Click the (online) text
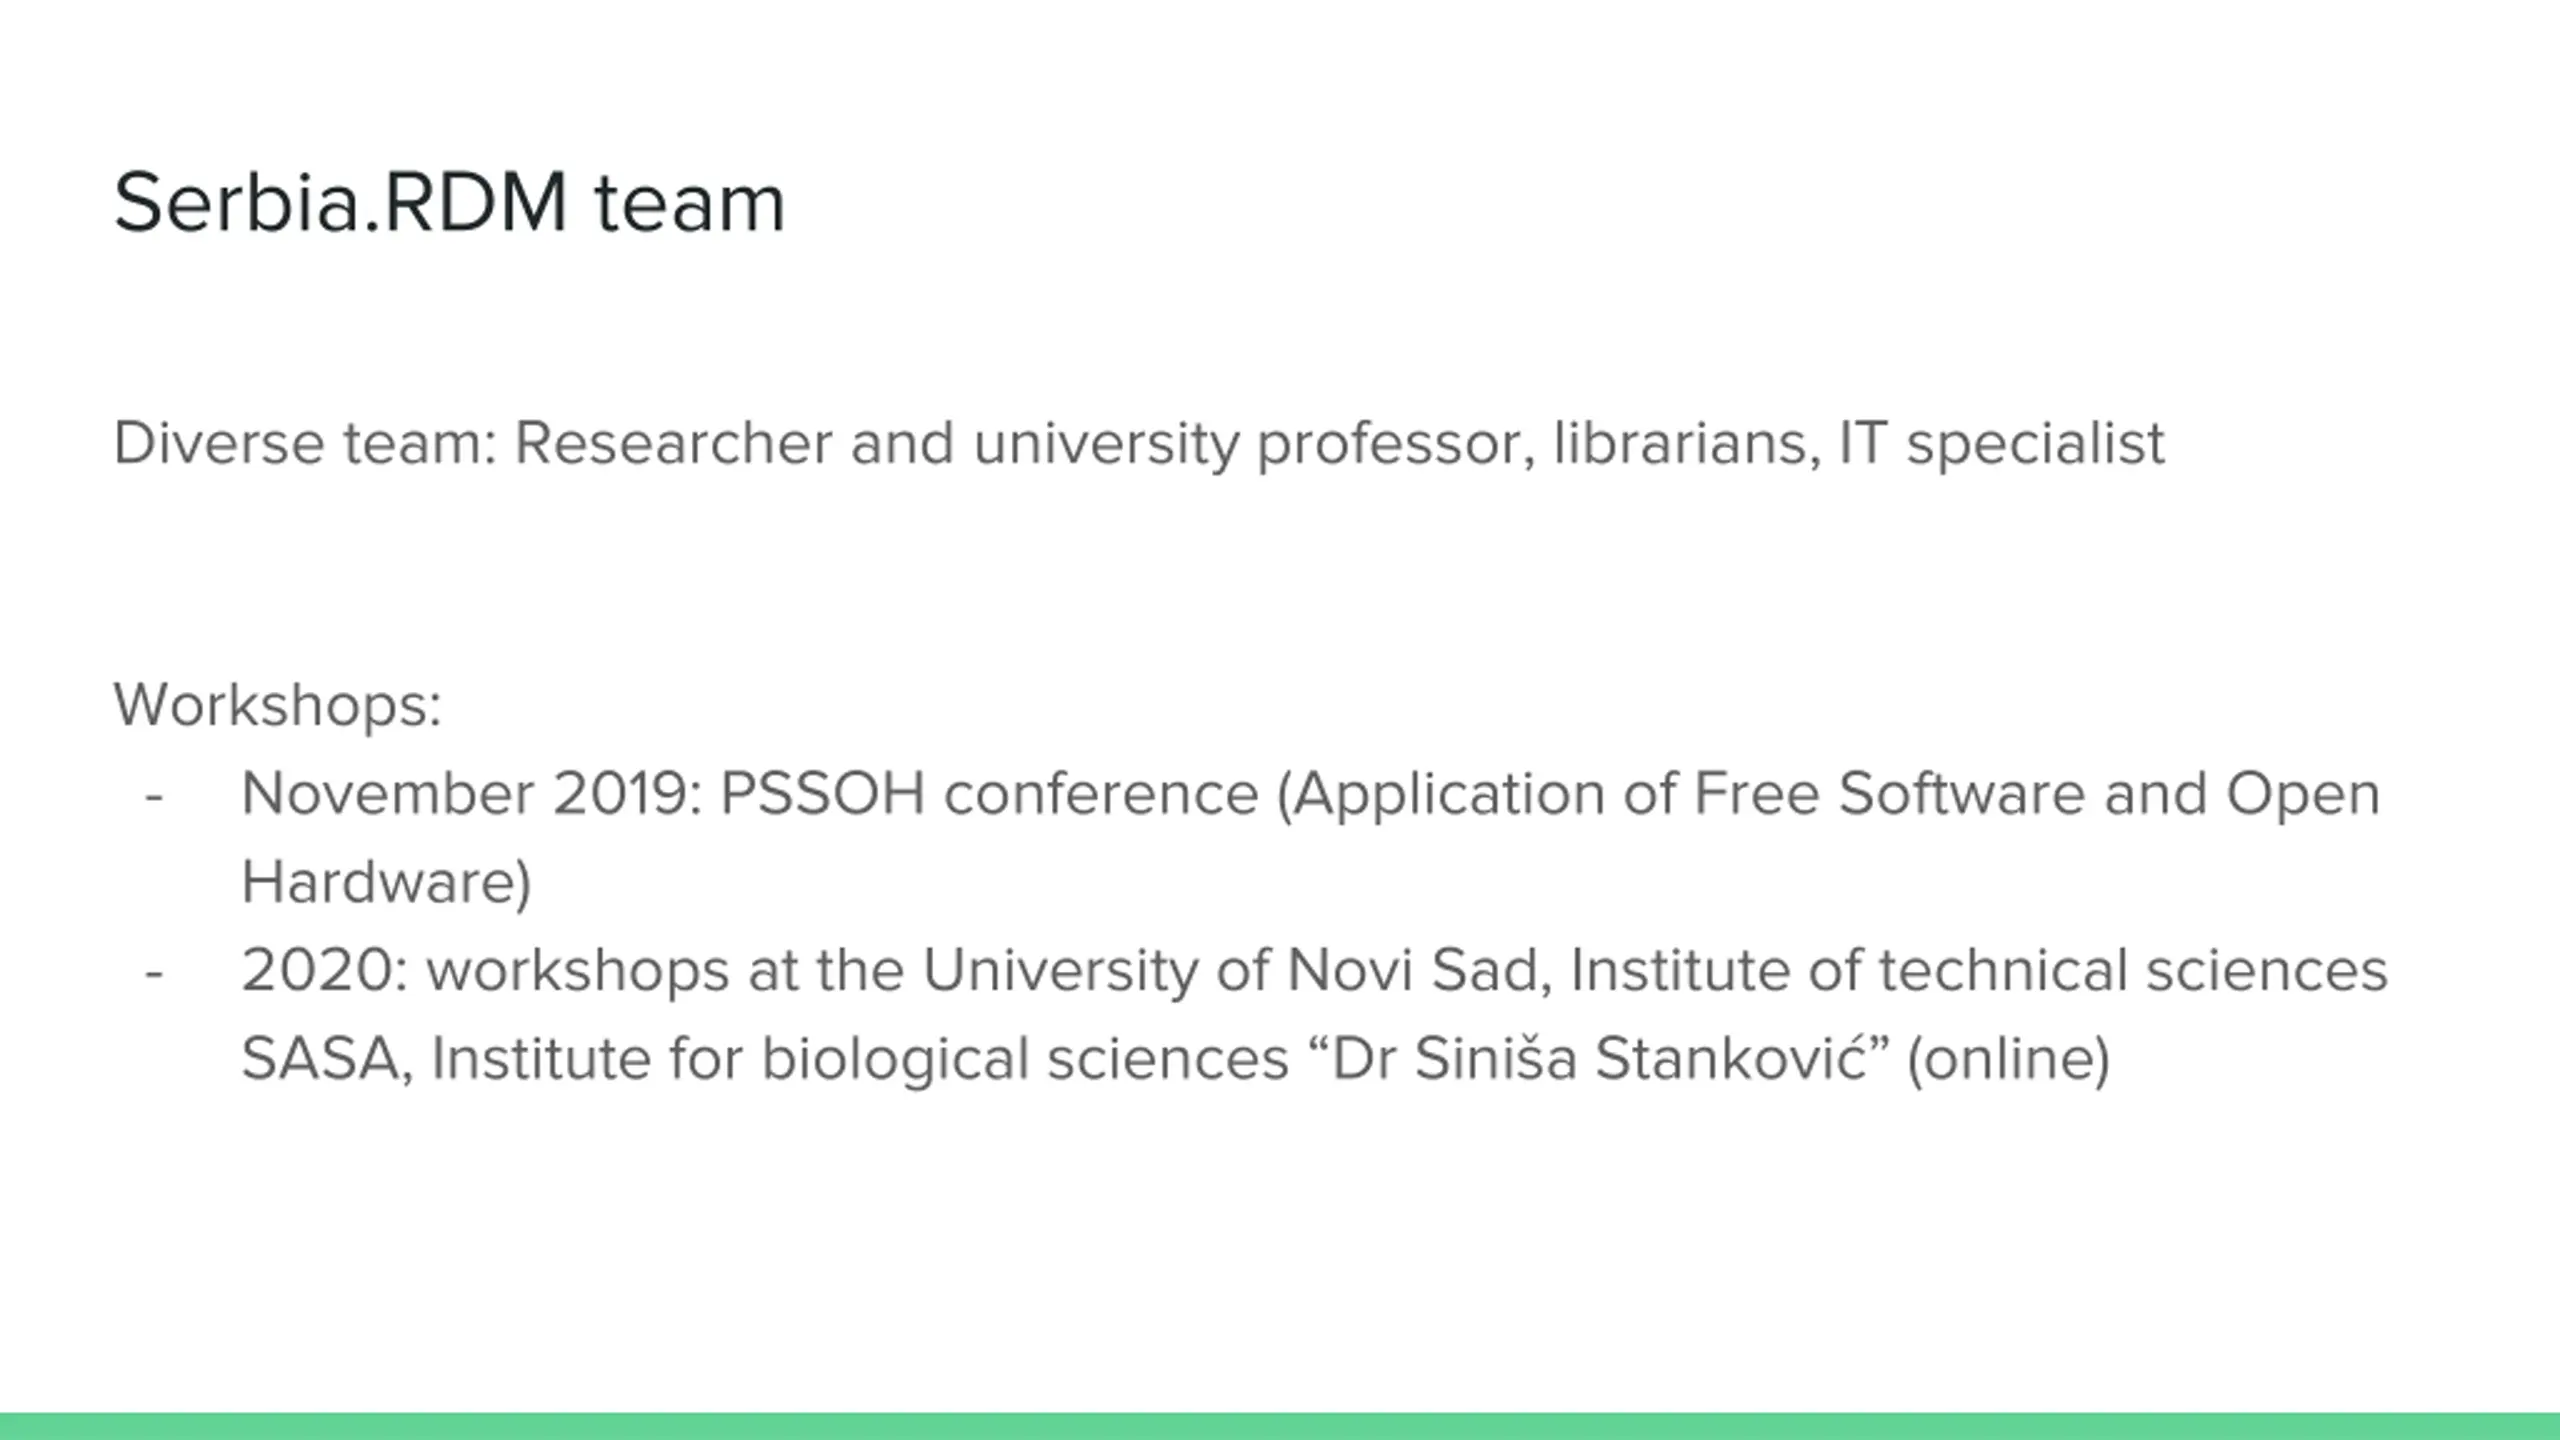The width and height of the screenshot is (2560, 1440). point(2008,1060)
